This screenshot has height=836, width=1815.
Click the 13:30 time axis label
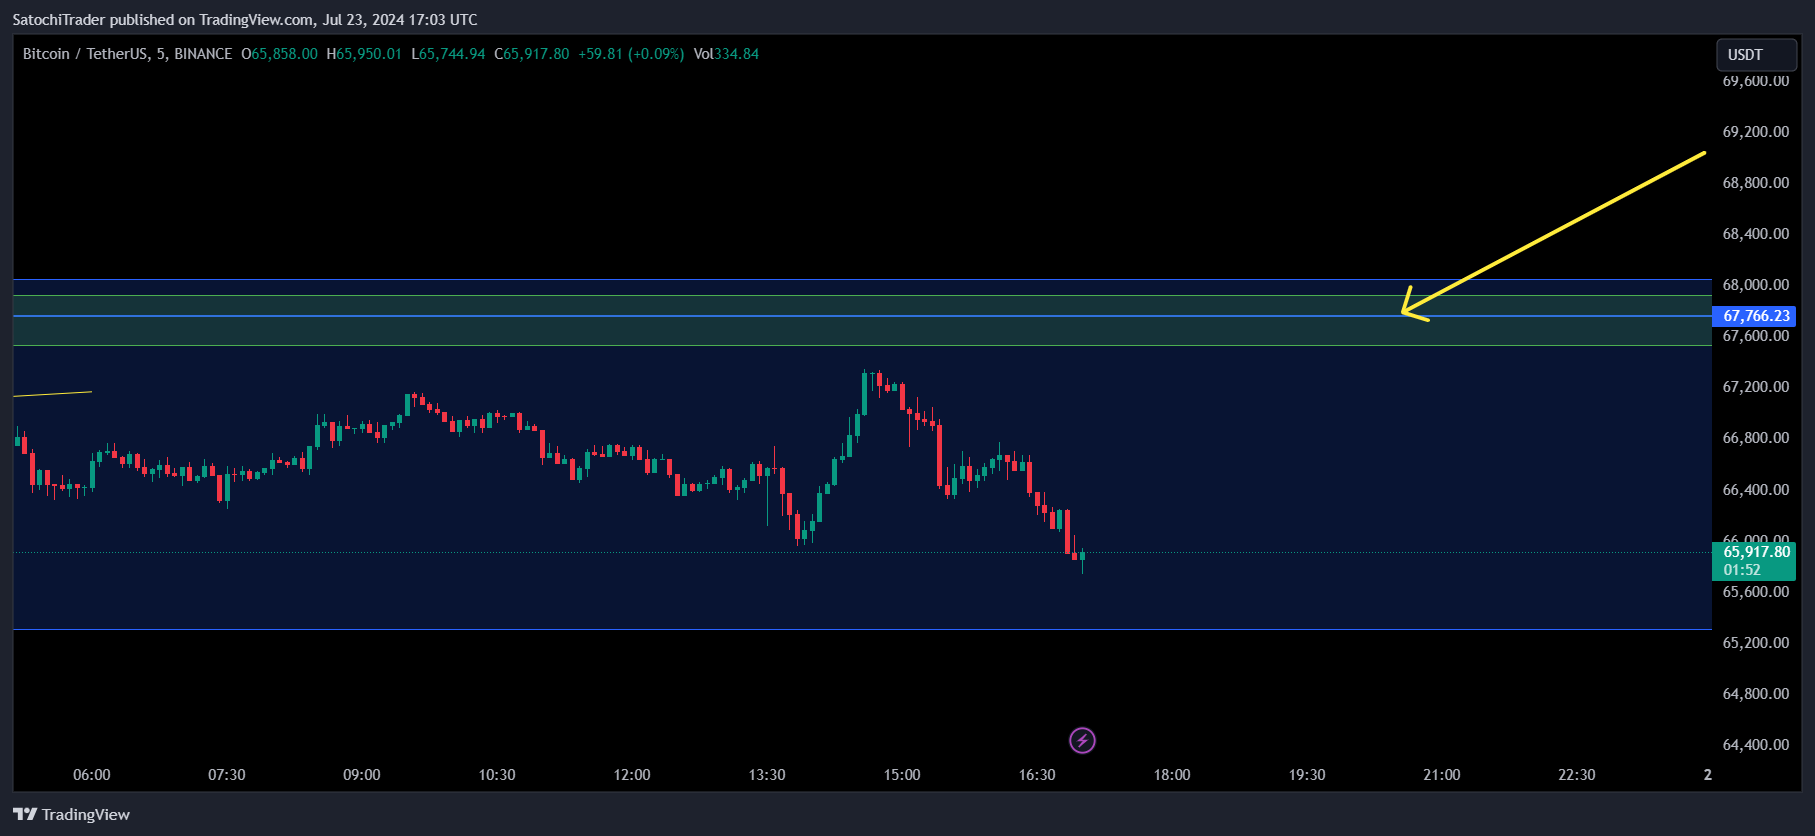click(767, 775)
